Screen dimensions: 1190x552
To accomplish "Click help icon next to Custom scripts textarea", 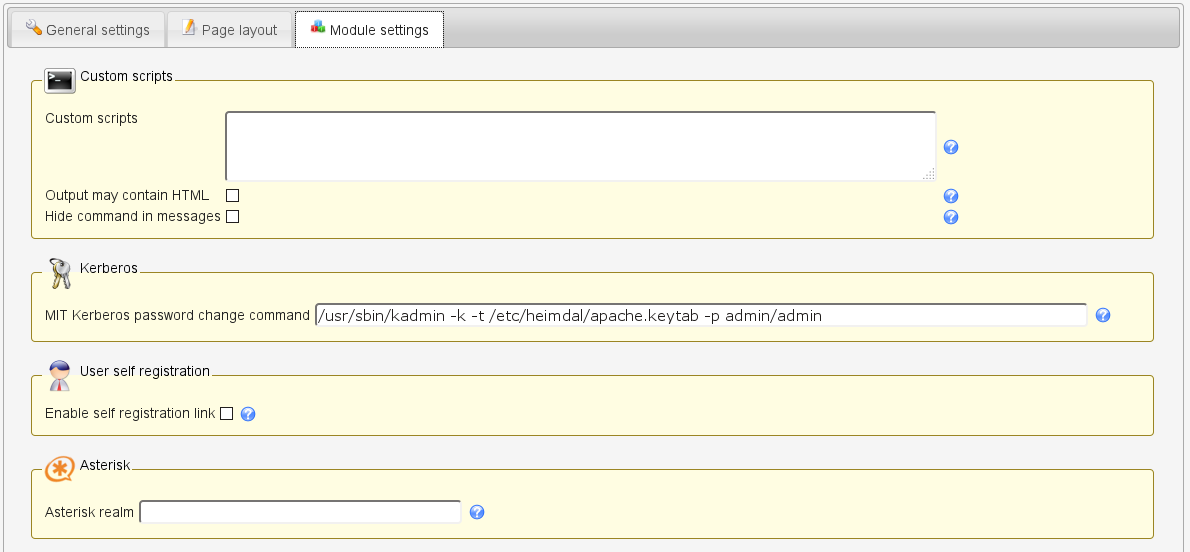I will pos(951,147).
